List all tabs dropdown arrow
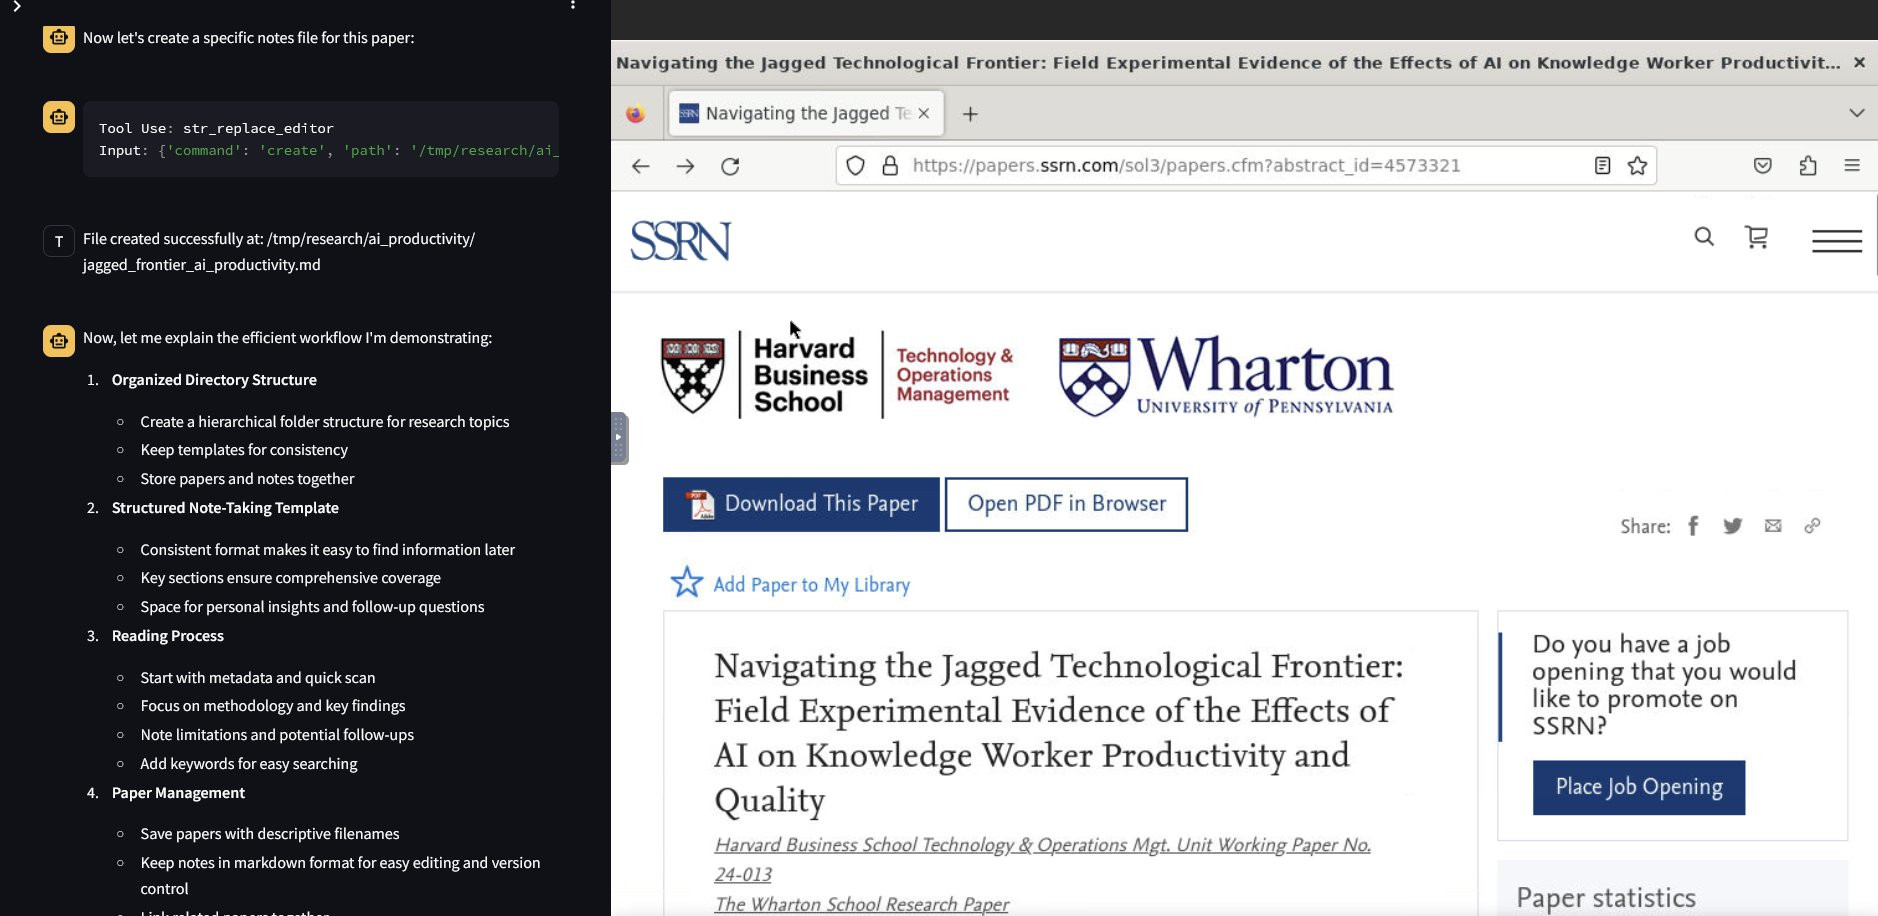The height and width of the screenshot is (916, 1878). [x=1857, y=113]
